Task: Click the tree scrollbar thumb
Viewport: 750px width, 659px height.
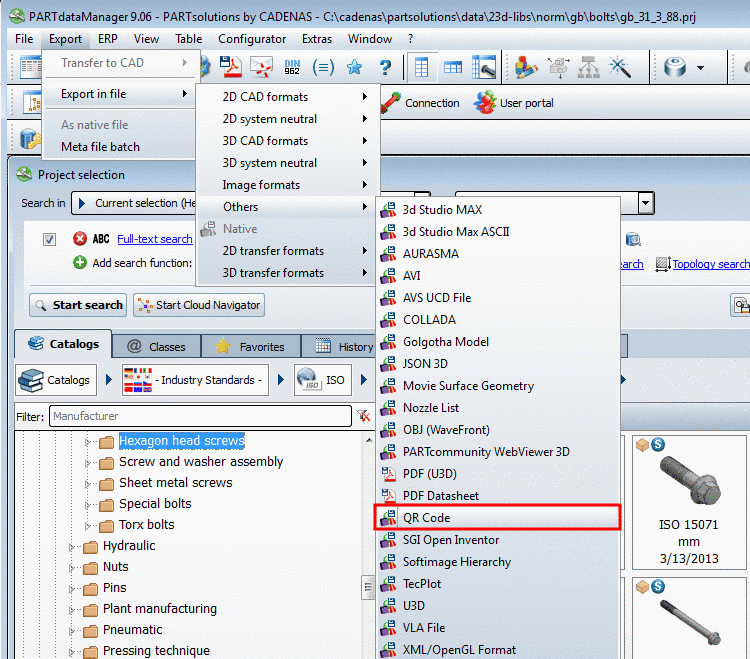Action: click(x=368, y=587)
